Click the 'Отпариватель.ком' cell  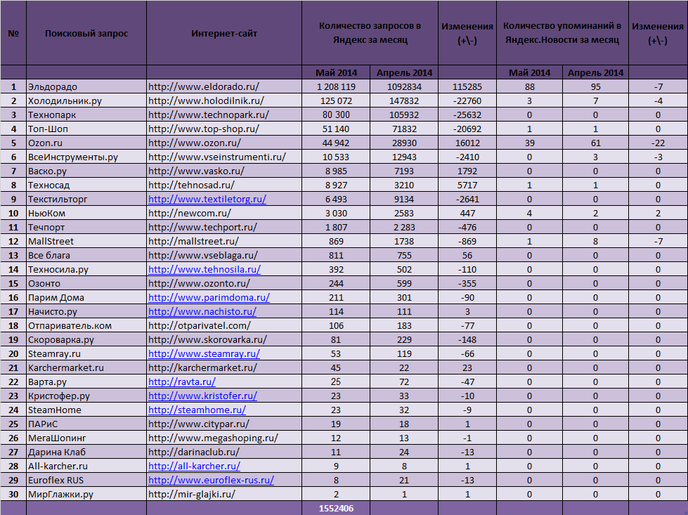86,325
